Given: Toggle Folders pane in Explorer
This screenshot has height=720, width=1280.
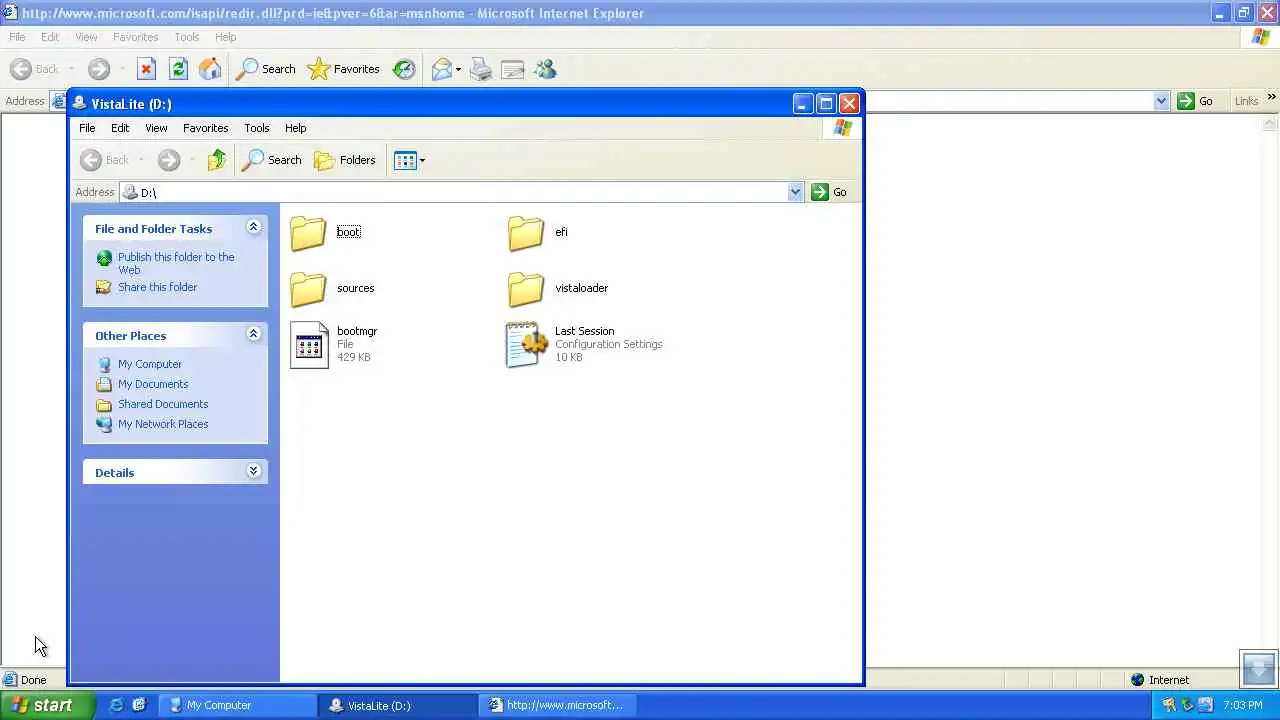Looking at the screenshot, I should (345, 160).
